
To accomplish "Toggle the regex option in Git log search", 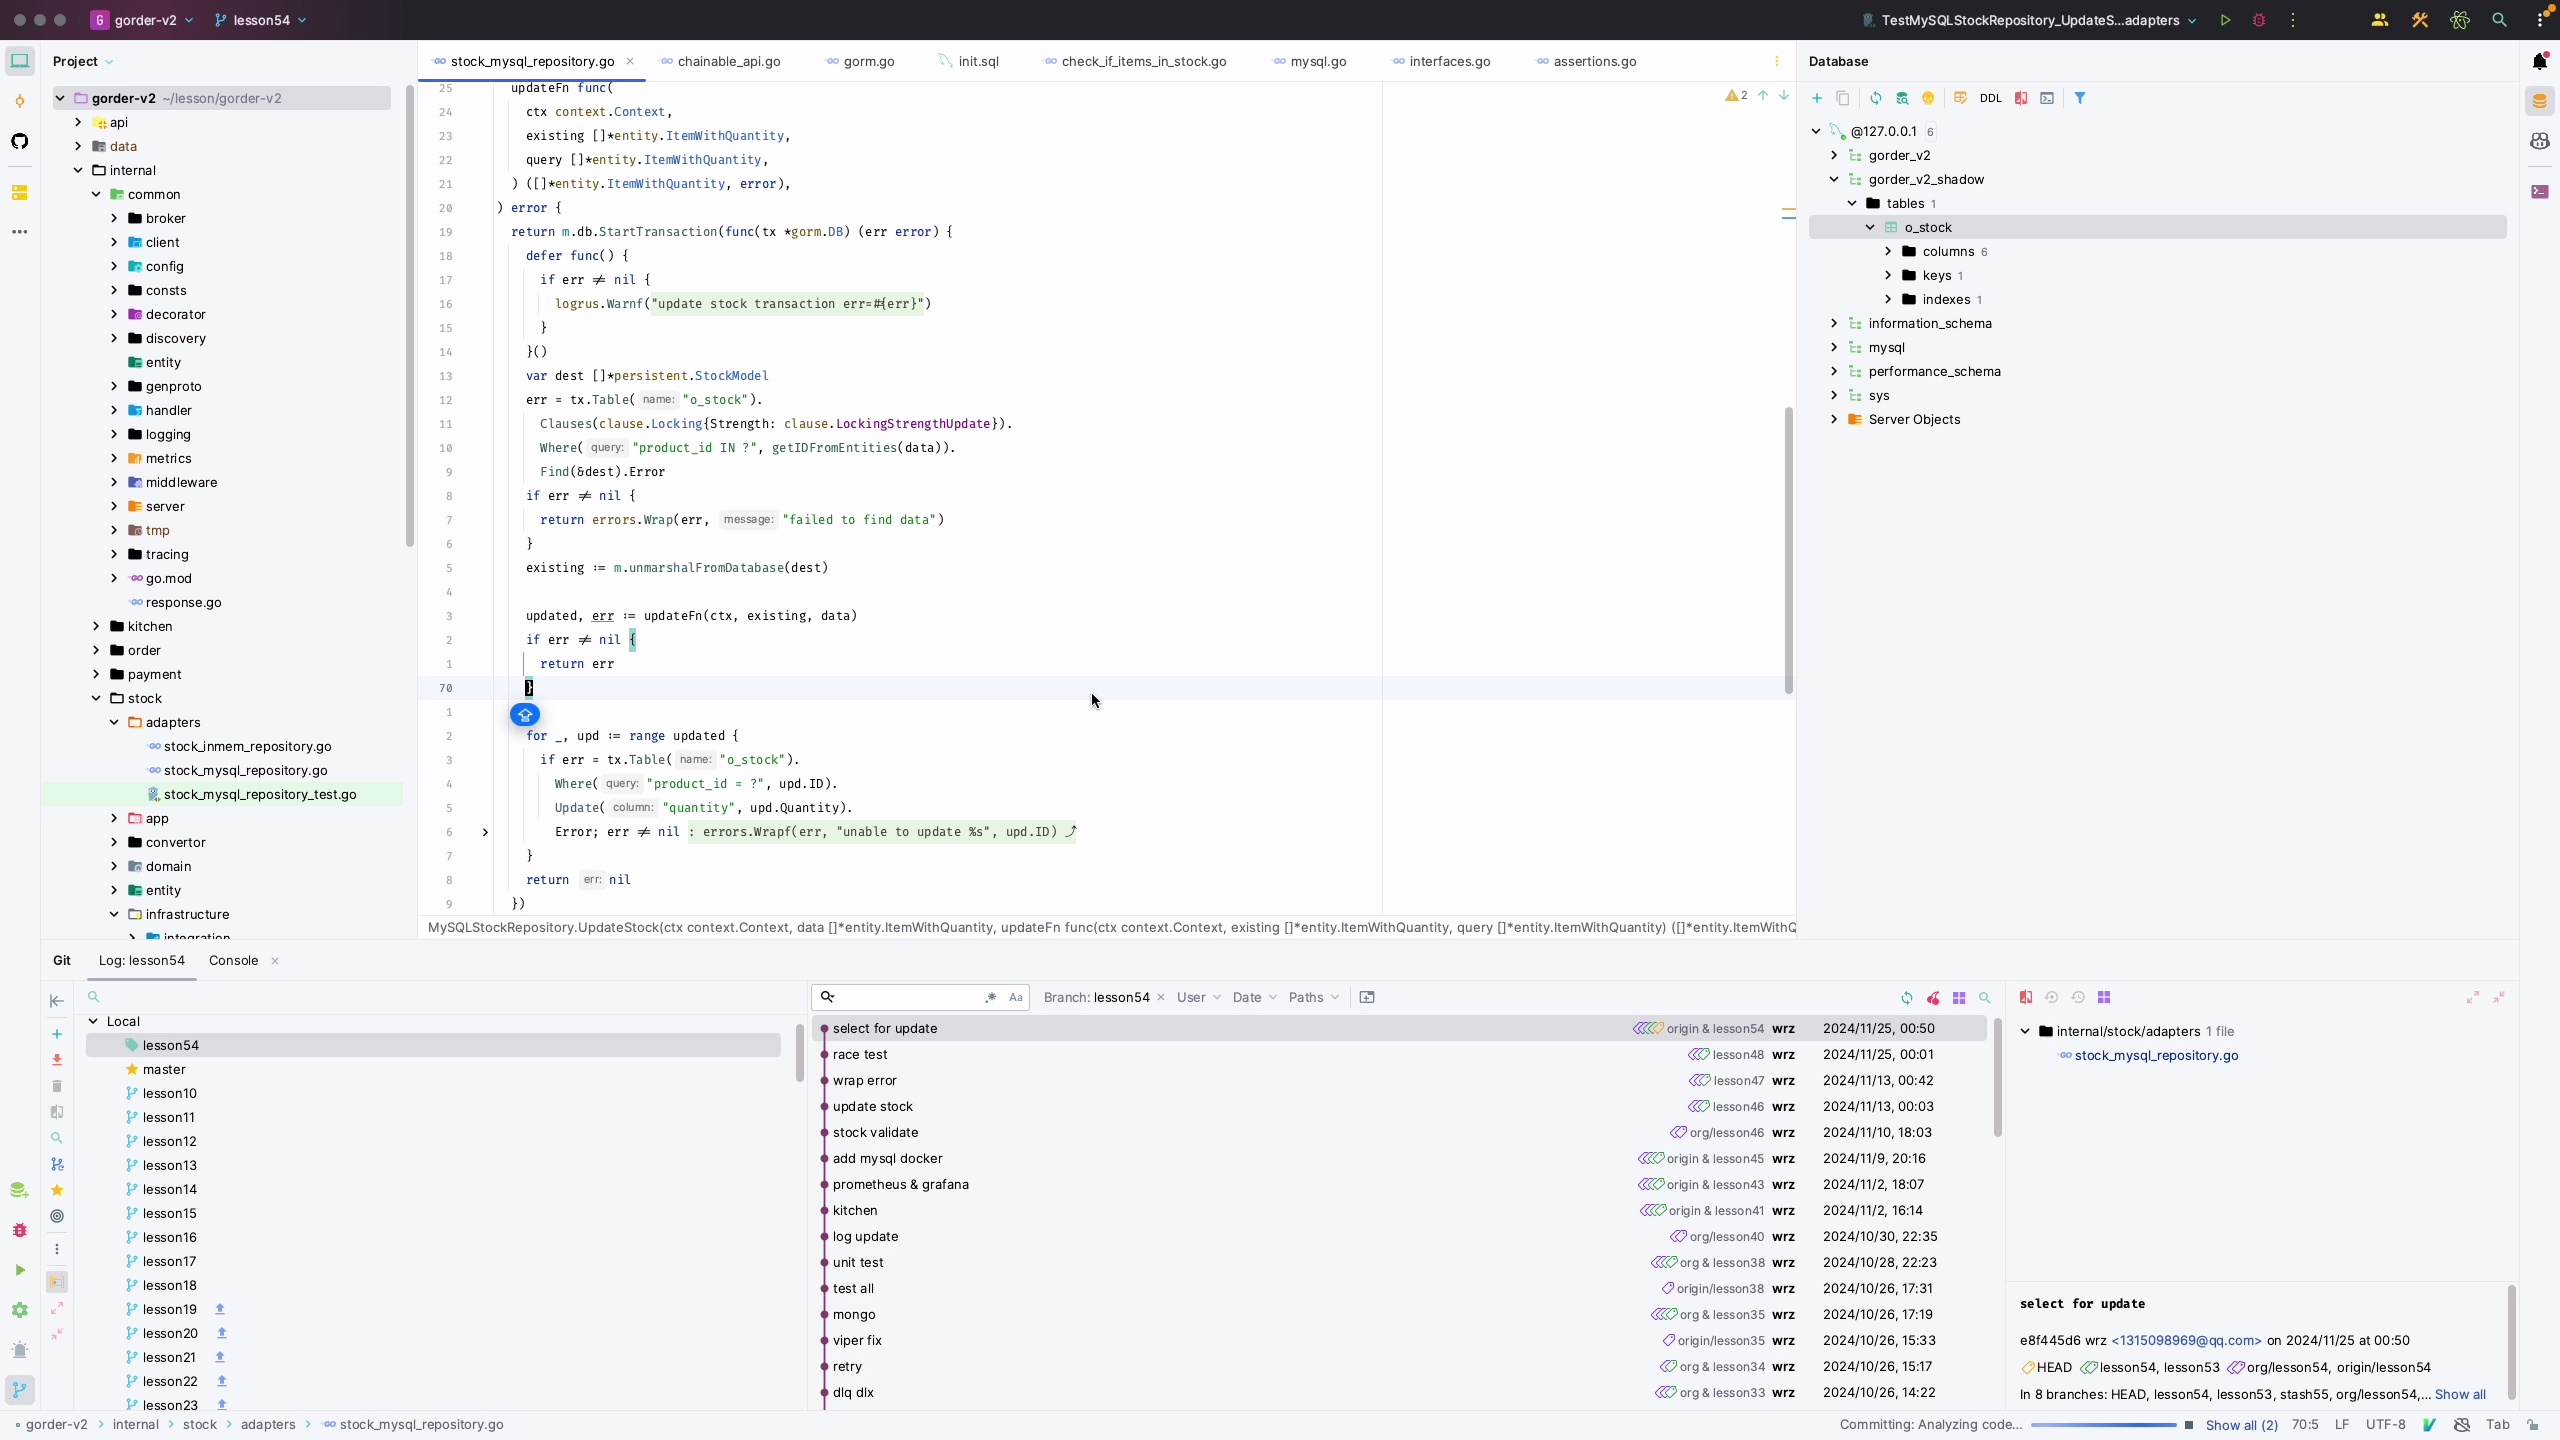I will [x=990, y=998].
